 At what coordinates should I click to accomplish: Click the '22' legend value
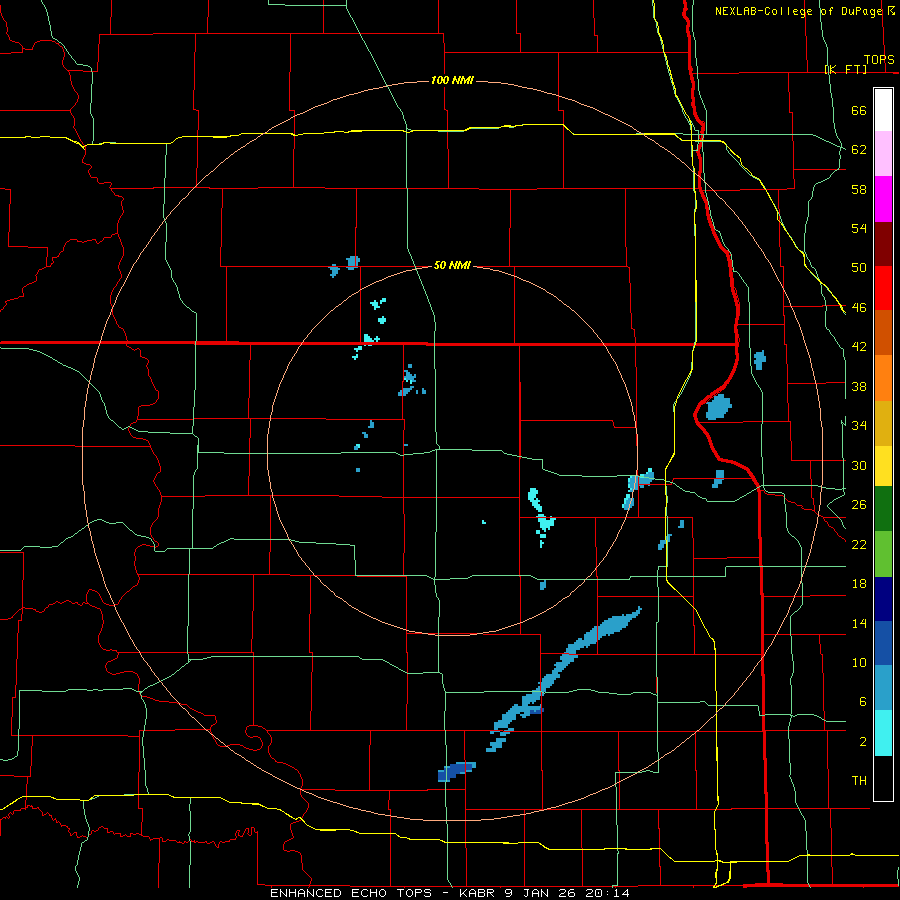click(x=859, y=544)
